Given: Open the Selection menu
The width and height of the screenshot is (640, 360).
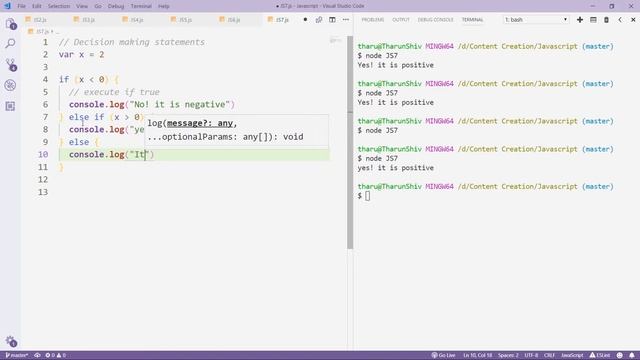Looking at the screenshot, I should point(59,6).
